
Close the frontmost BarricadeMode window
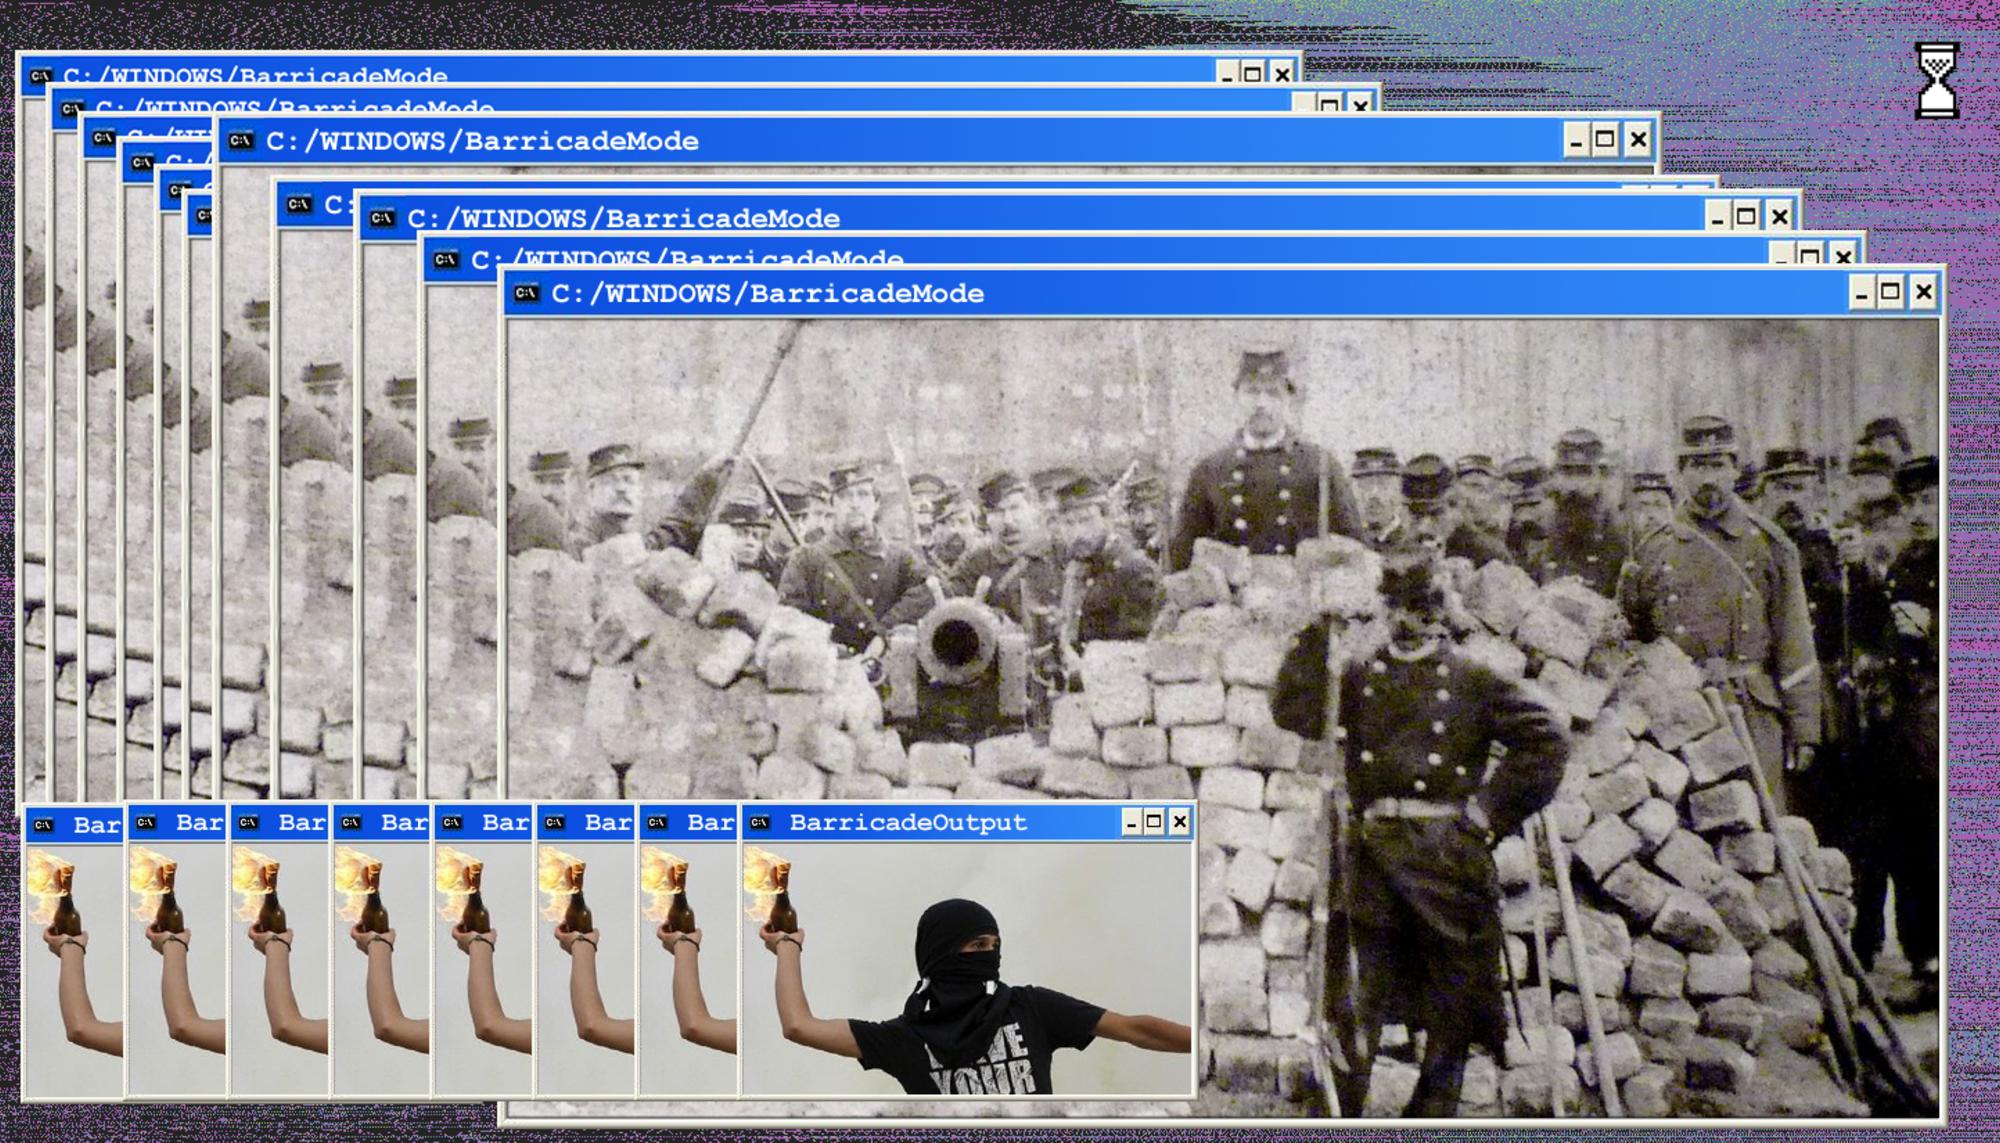[1923, 292]
